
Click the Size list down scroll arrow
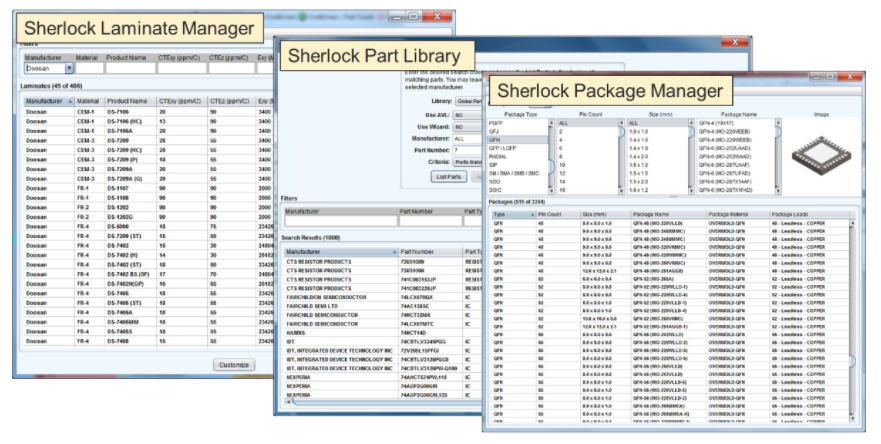pyautogui.click(x=692, y=191)
